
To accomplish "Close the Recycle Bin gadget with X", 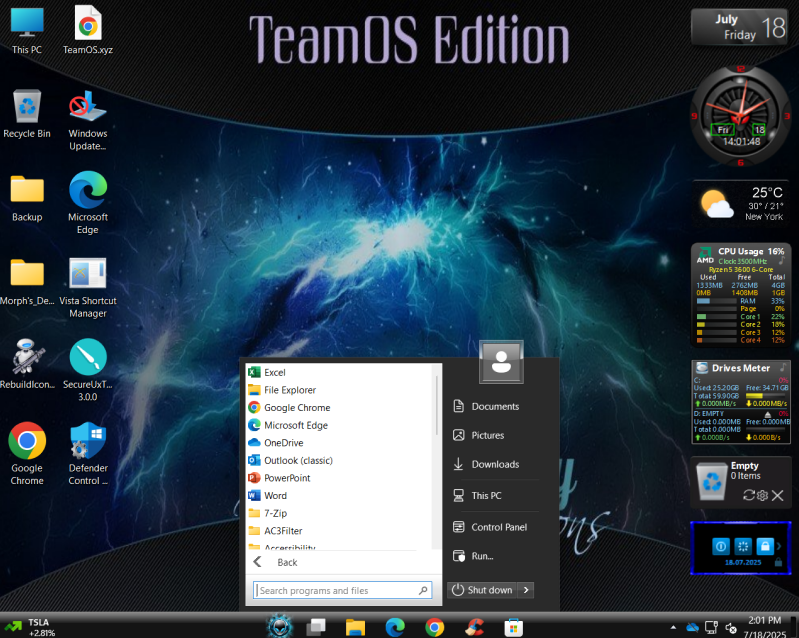I will point(777,495).
